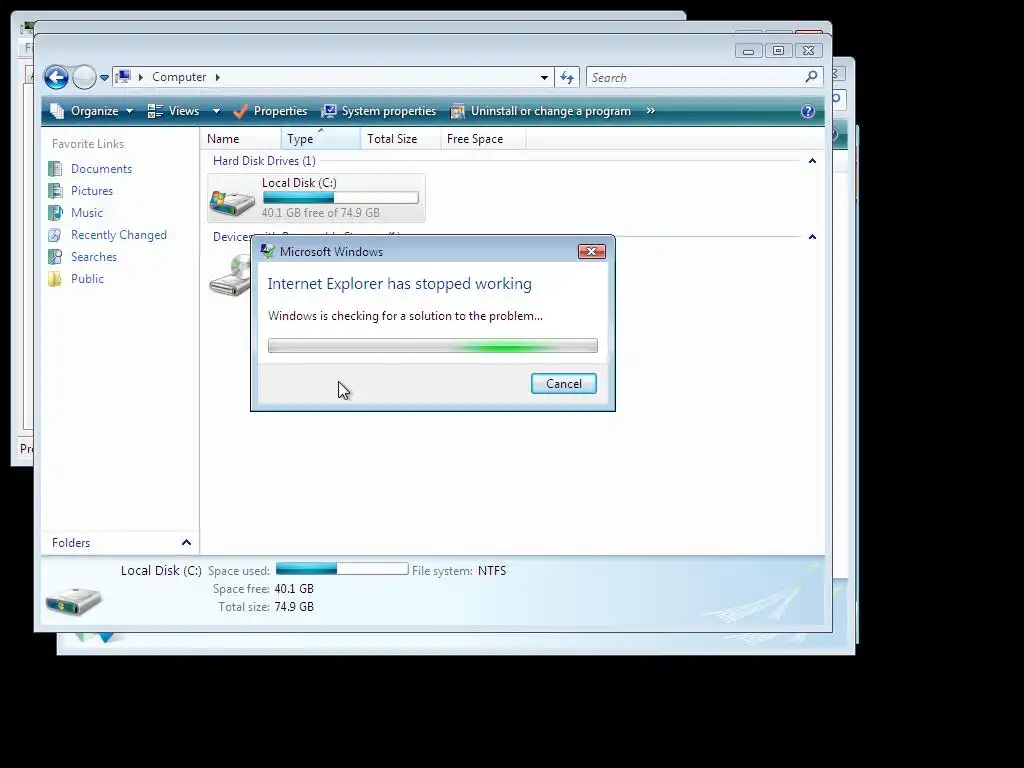Open the Searches favorite link
The image size is (1024, 768).
click(x=94, y=257)
